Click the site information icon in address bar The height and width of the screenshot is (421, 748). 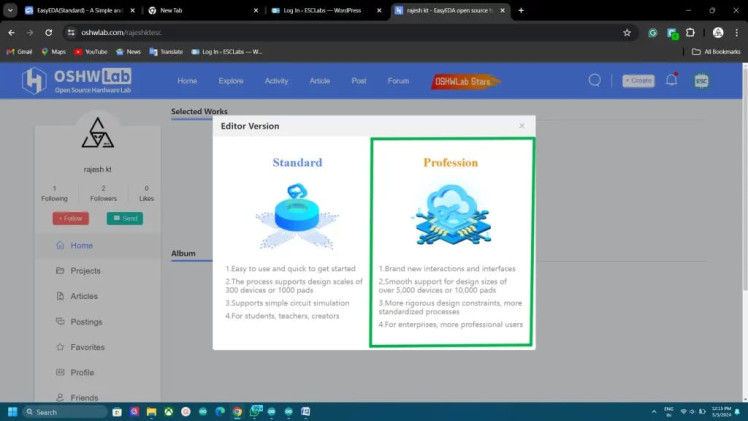click(x=71, y=32)
